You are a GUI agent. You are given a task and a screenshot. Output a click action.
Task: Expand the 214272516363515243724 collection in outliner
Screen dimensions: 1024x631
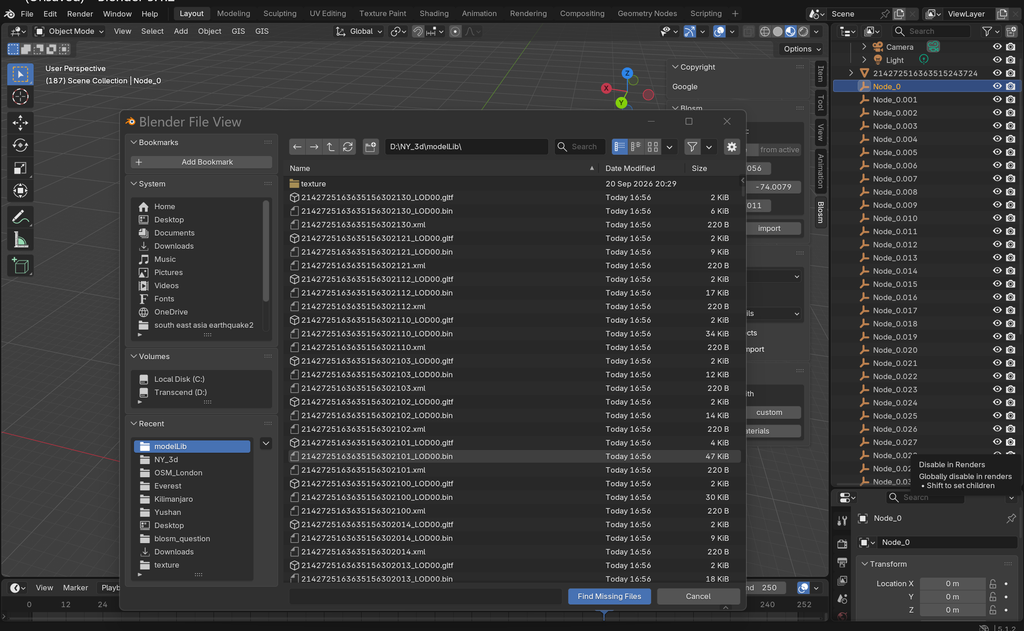pyautogui.click(x=851, y=73)
